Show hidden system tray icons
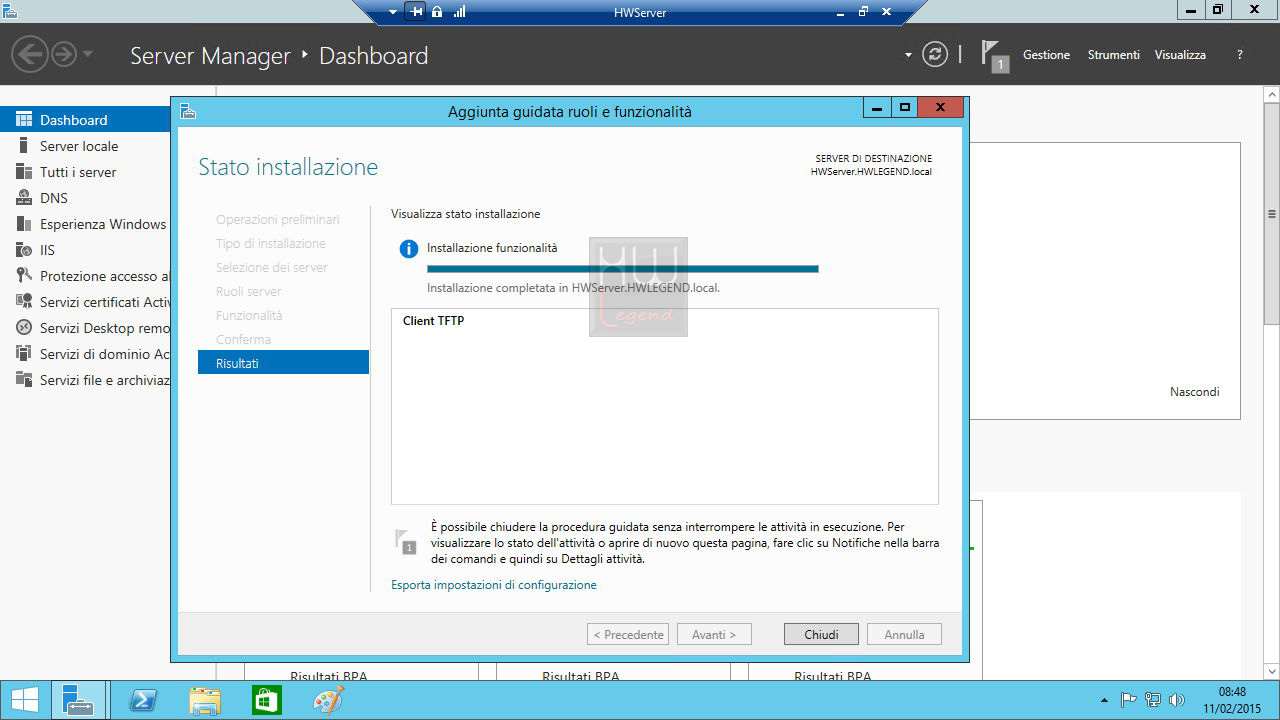The height and width of the screenshot is (720, 1280). click(x=1104, y=700)
